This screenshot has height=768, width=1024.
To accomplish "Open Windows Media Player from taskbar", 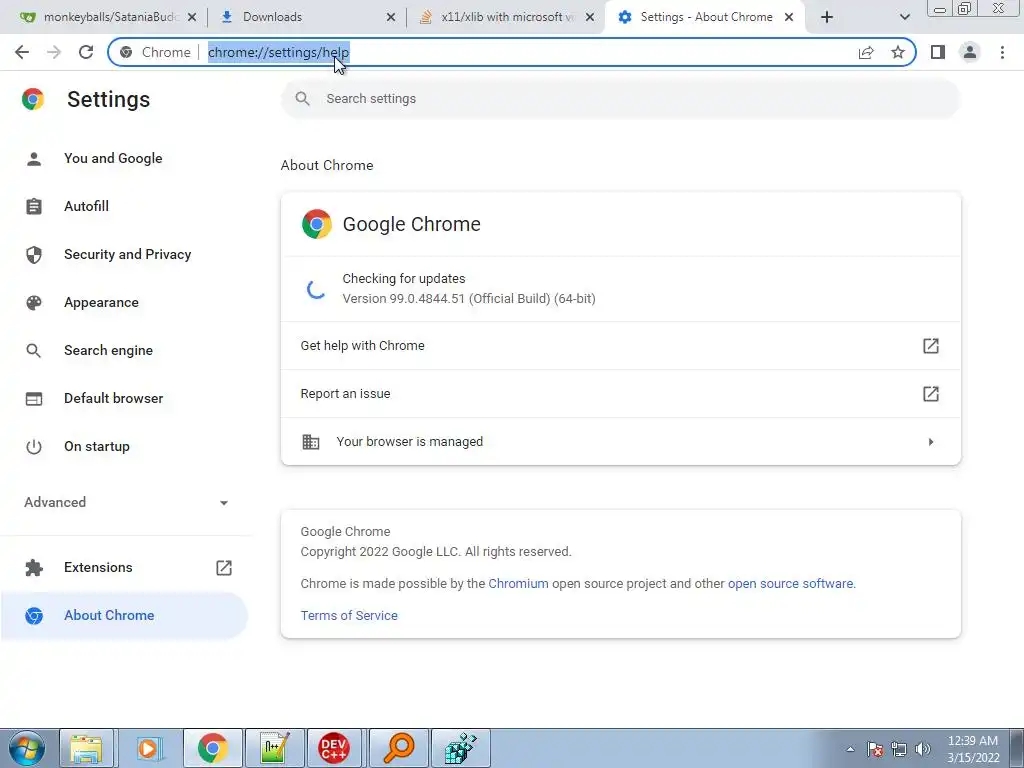I will (149, 748).
